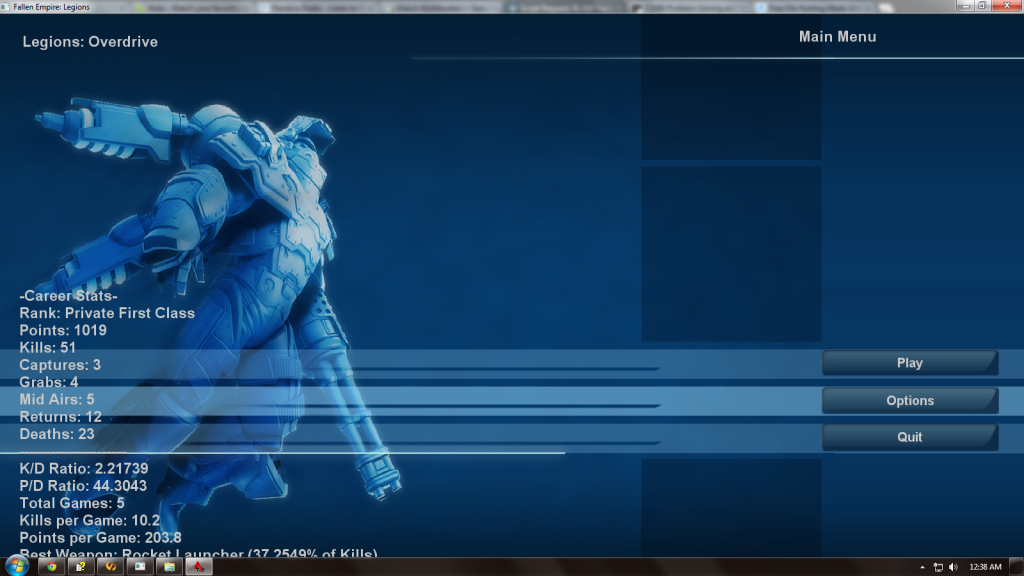
Task: Open the volume speaker tray icon
Action: coord(953,568)
